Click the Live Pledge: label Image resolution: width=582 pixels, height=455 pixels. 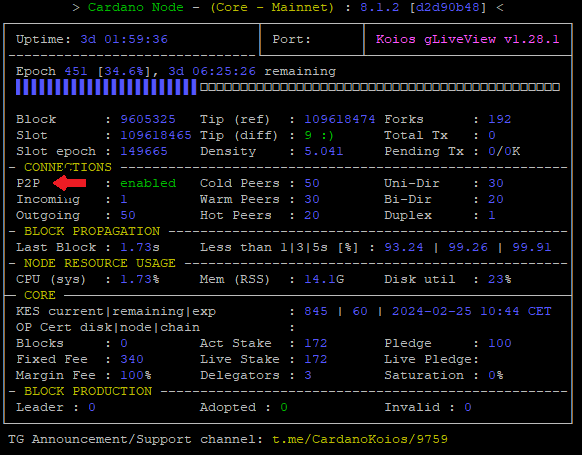tap(432, 359)
